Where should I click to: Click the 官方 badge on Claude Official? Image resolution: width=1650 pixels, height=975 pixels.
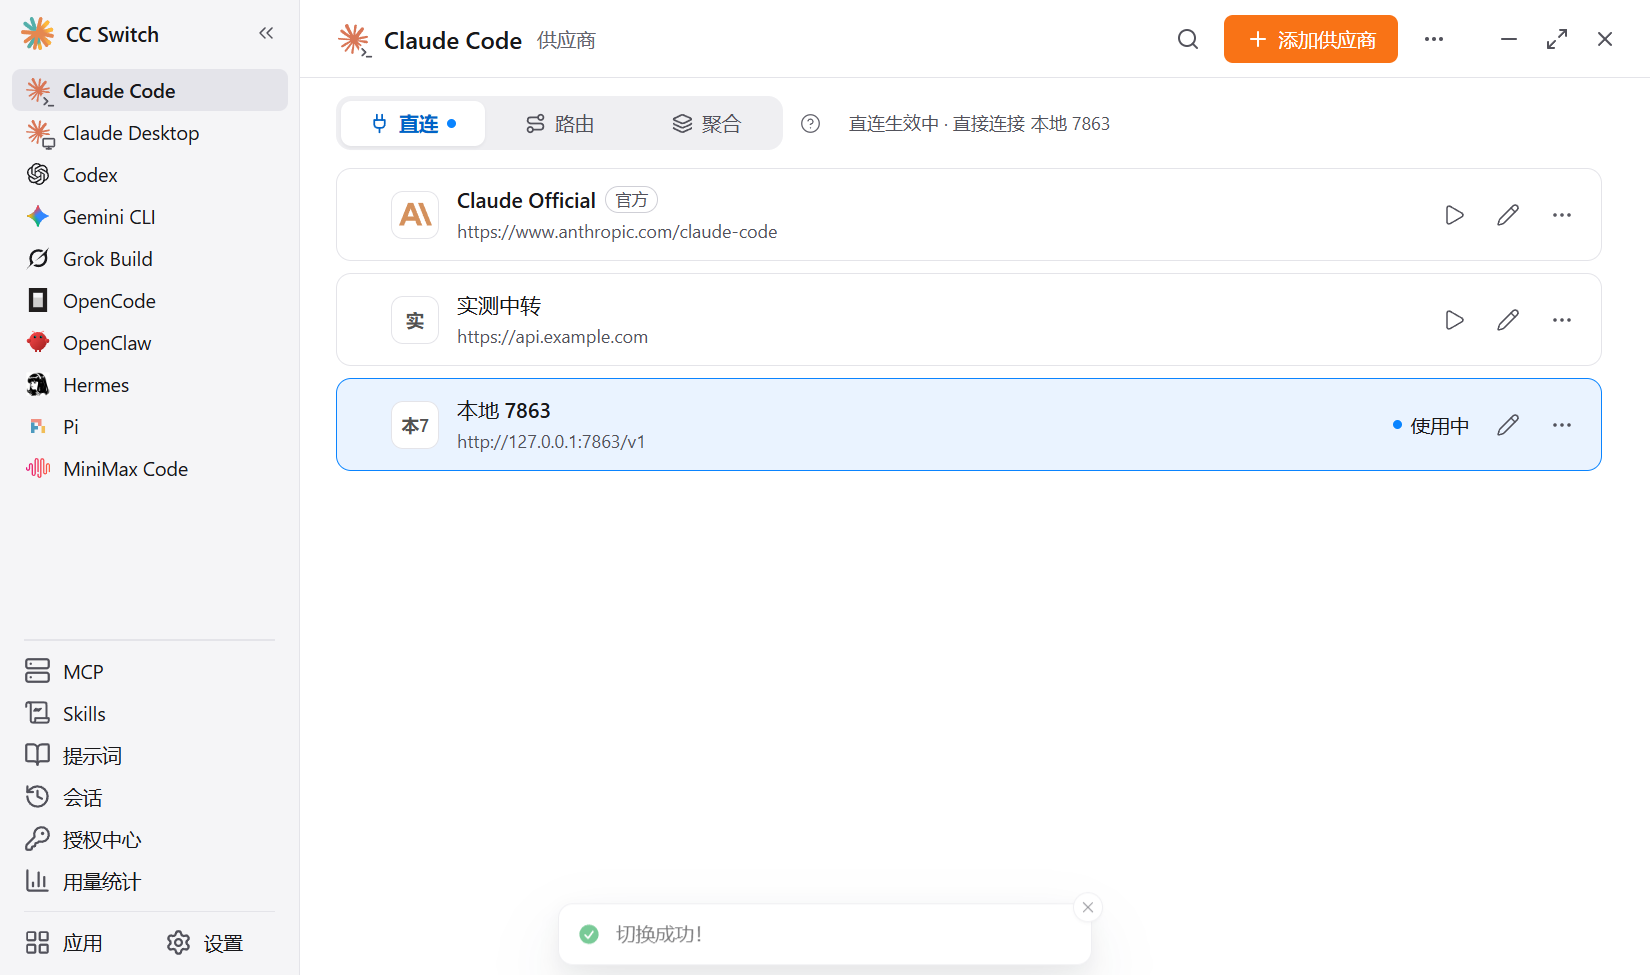click(x=631, y=200)
